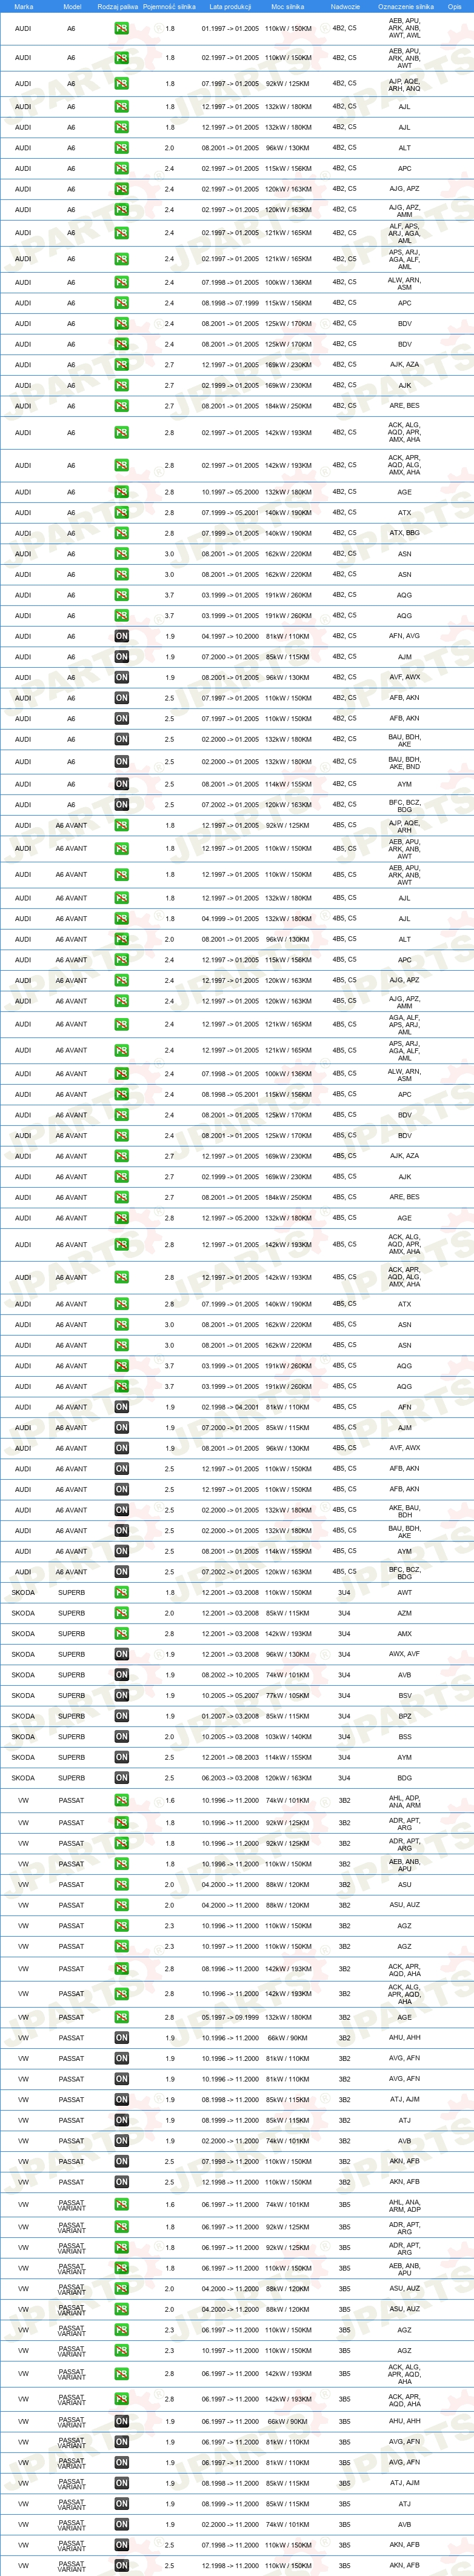This screenshot has width=474, height=2576.
Task: Click the diesel ON icon for Skoda Superb AYM
Action: pyautogui.click(x=121, y=1758)
